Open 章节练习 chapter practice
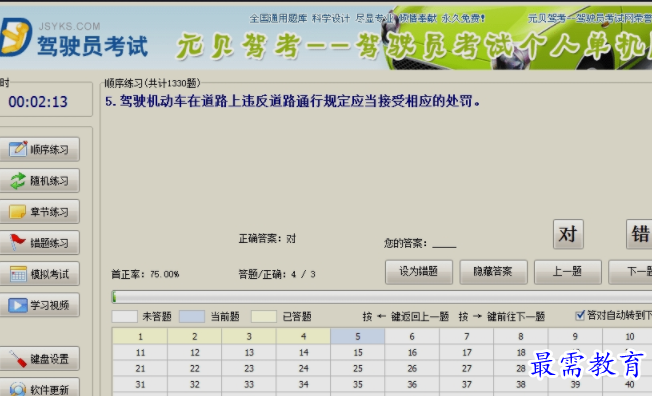Screen dimensions: 652x396 40,212
